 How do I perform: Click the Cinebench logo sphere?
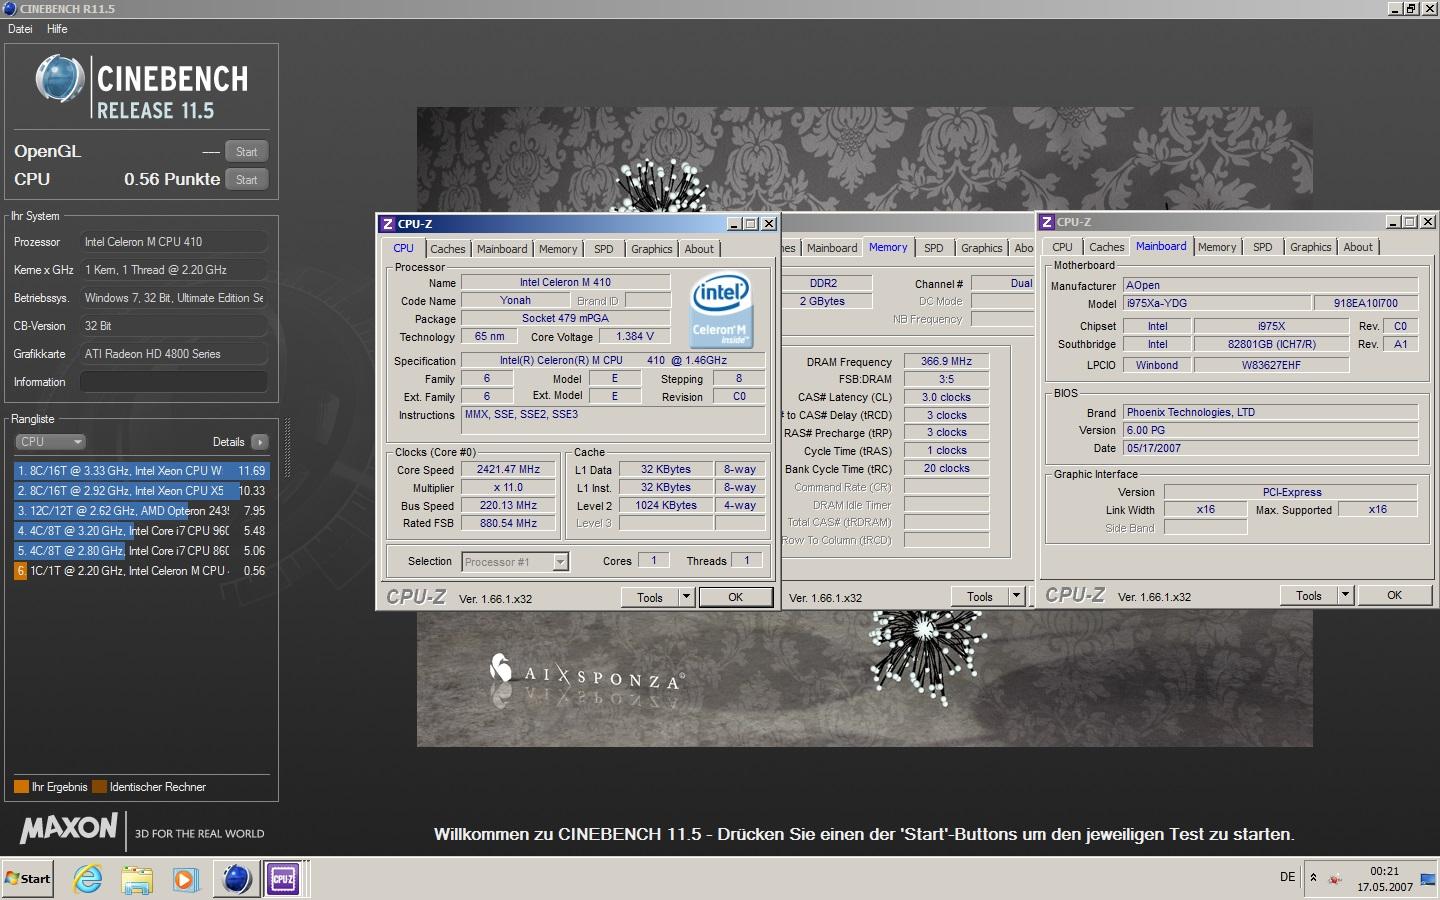59,79
